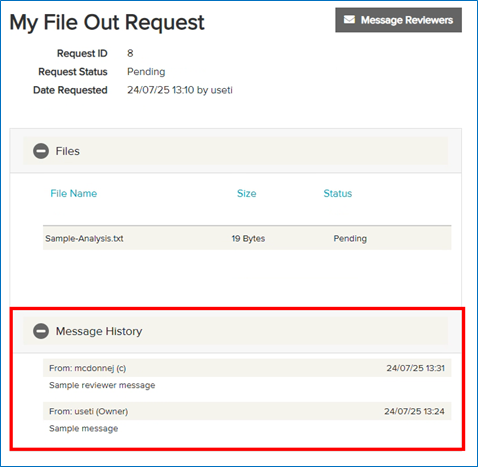Open message from mcdonnej (c)
478x467 pixels.
click(247, 368)
